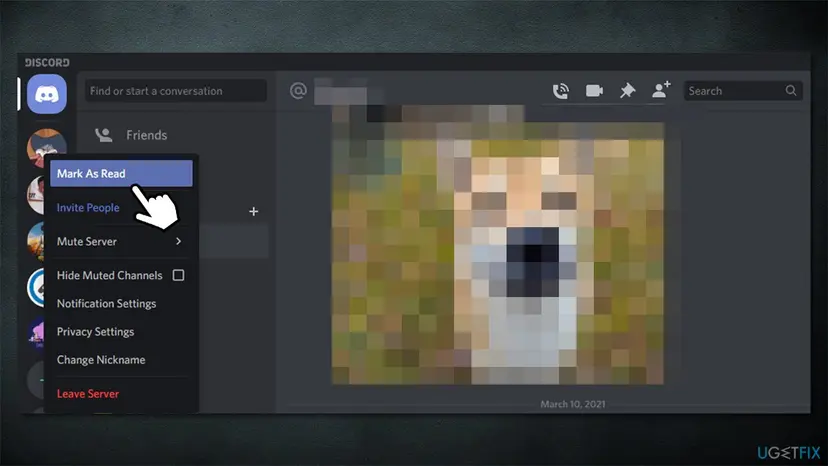The width and height of the screenshot is (828, 466).
Task: Tick the Hide Muted Channels checkbox
Action: (178, 275)
